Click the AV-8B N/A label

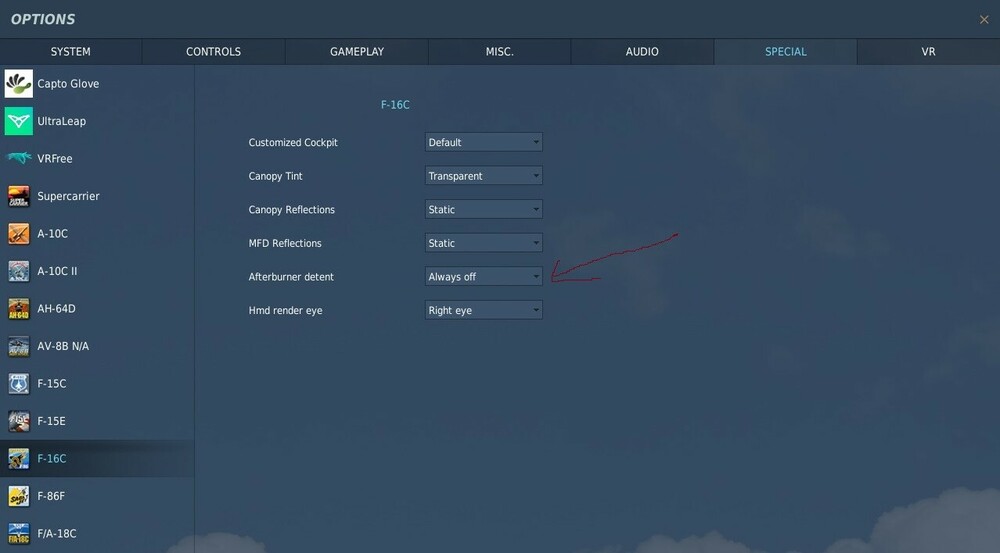coord(63,346)
